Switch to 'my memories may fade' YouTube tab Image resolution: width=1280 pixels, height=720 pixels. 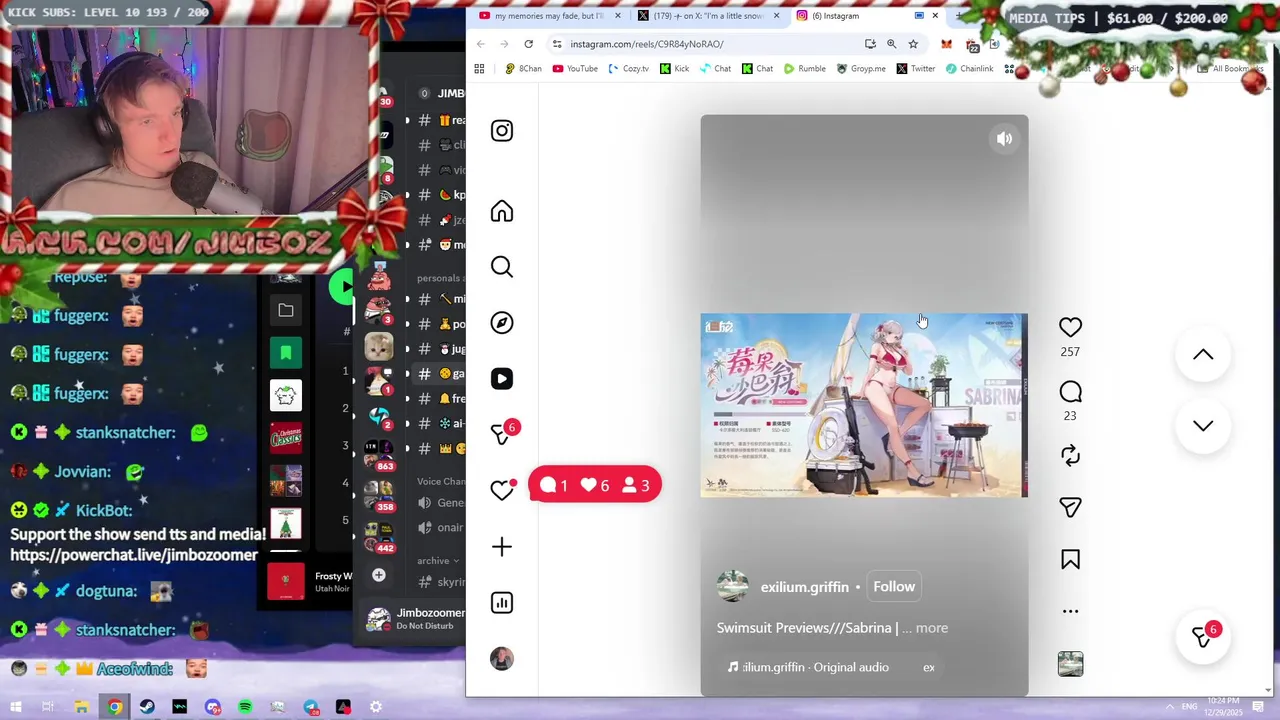pos(549,16)
